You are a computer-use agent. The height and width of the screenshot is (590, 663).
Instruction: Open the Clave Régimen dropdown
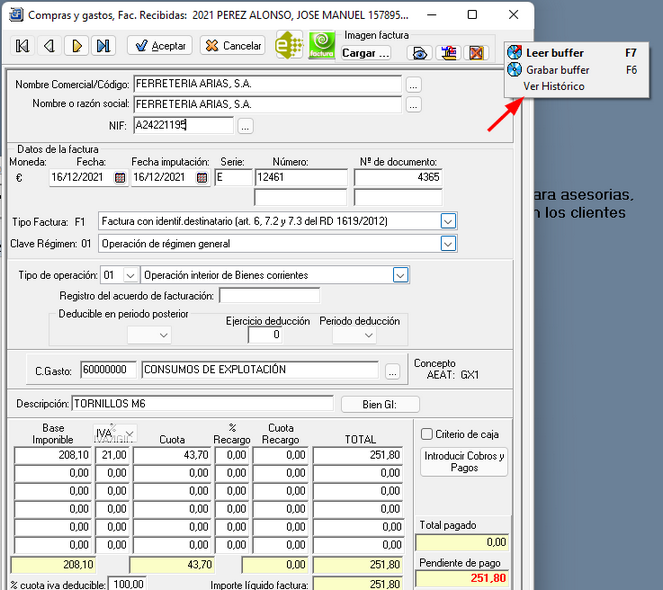(x=448, y=243)
